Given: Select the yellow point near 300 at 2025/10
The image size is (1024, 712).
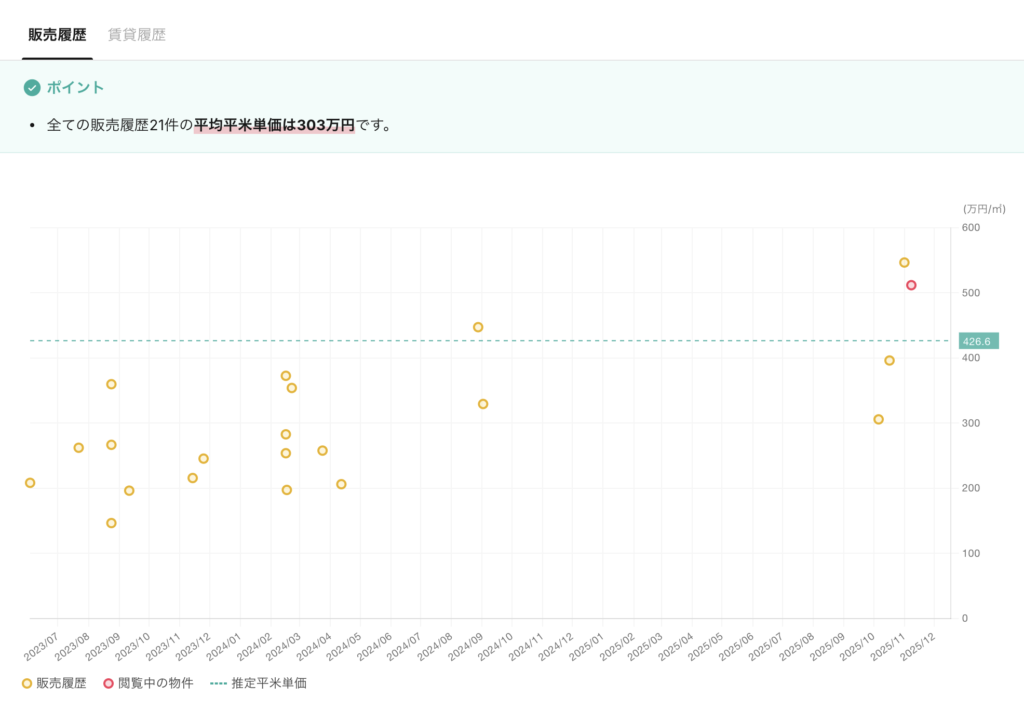Looking at the screenshot, I should (x=878, y=419).
